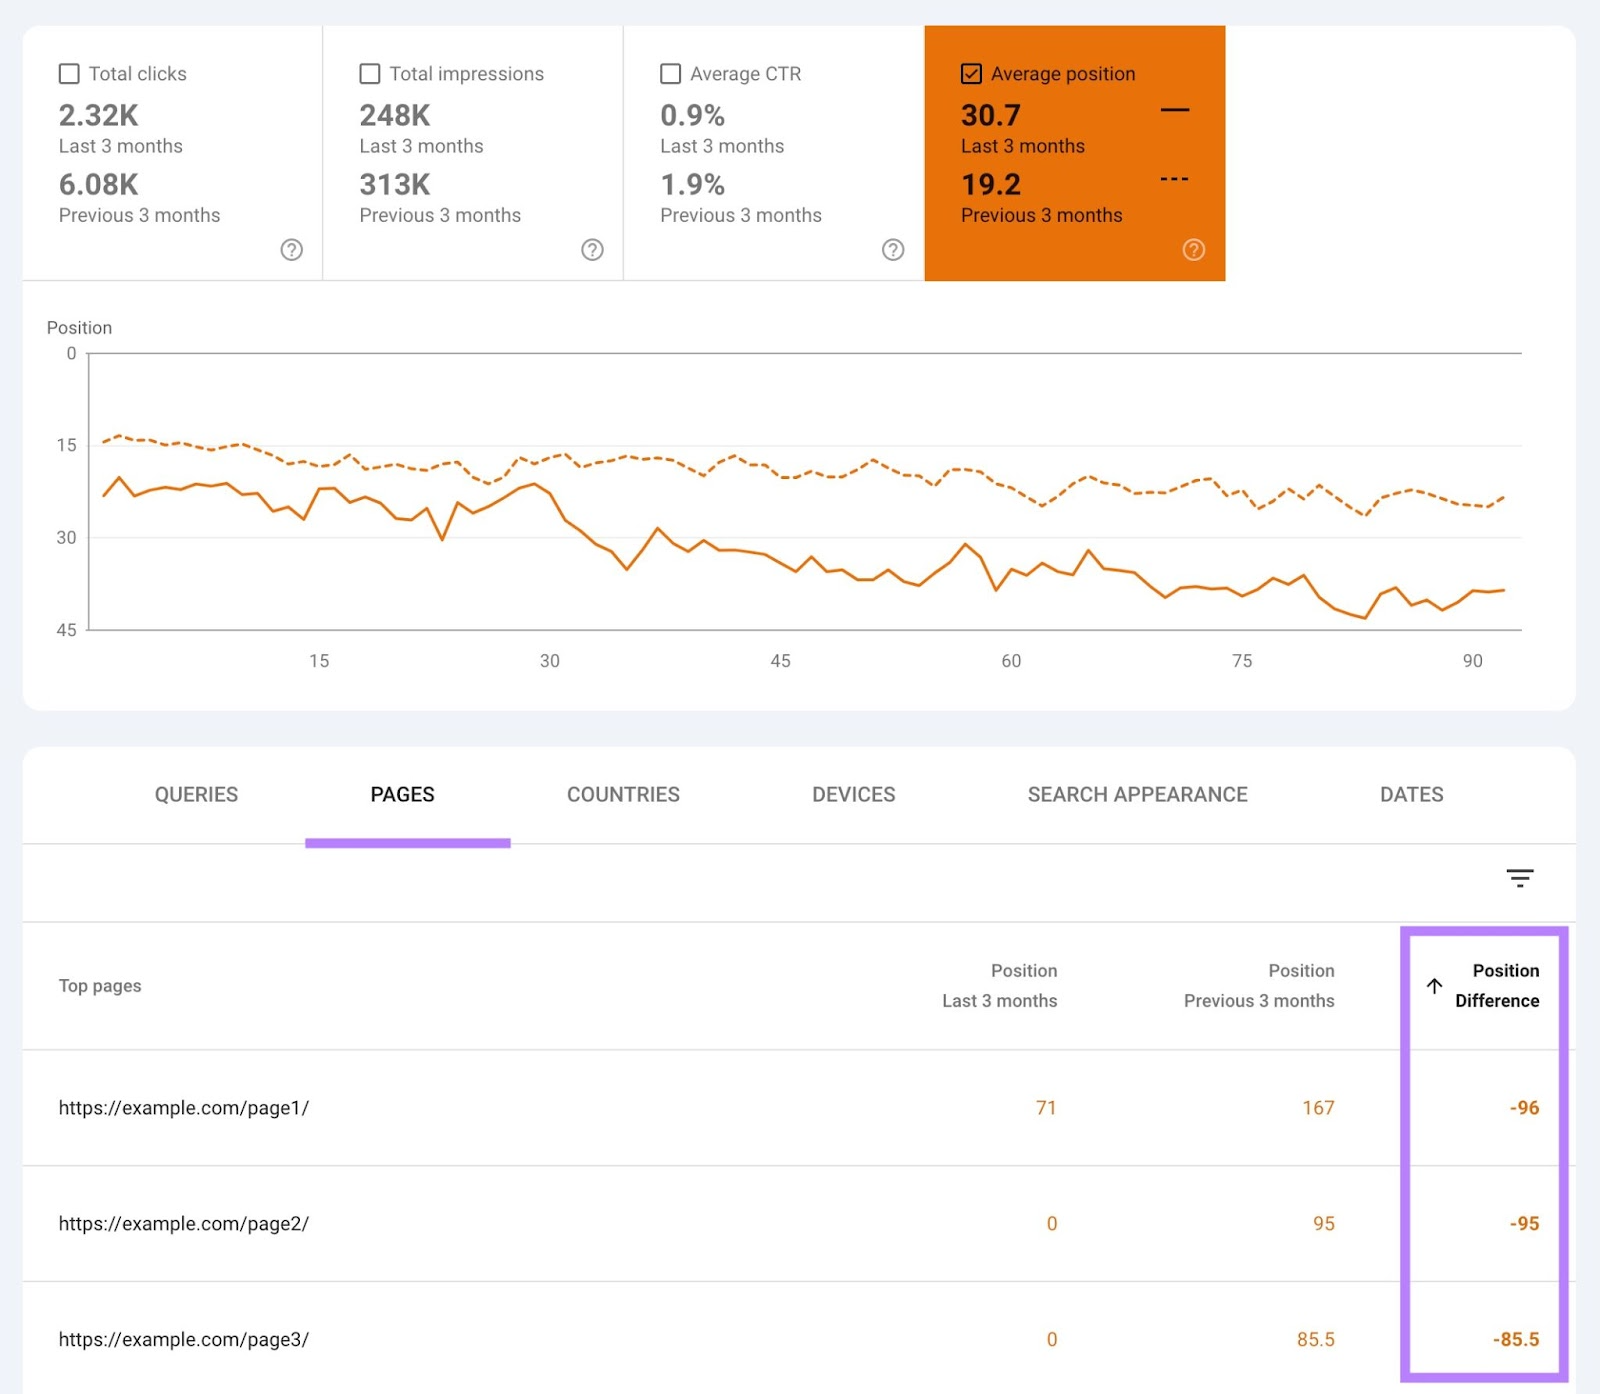Disable the Average position checkbox
This screenshot has height=1394, width=1600.
pyautogui.click(x=970, y=73)
